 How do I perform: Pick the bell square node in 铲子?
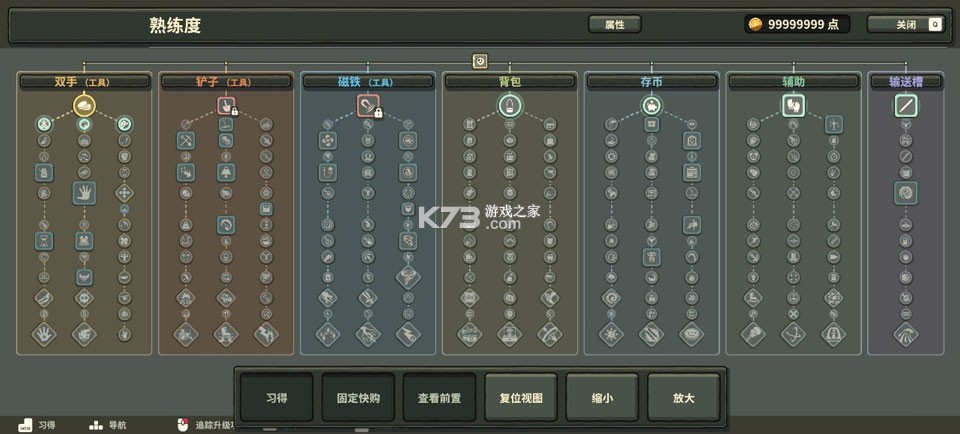pos(226,172)
